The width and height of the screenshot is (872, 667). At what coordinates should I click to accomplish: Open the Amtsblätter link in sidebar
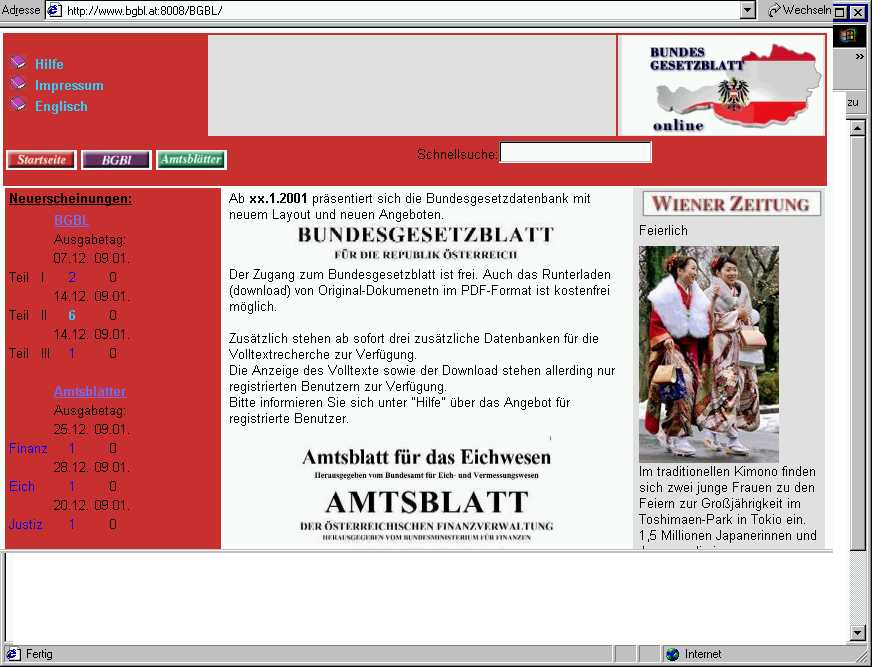[x=90, y=392]
